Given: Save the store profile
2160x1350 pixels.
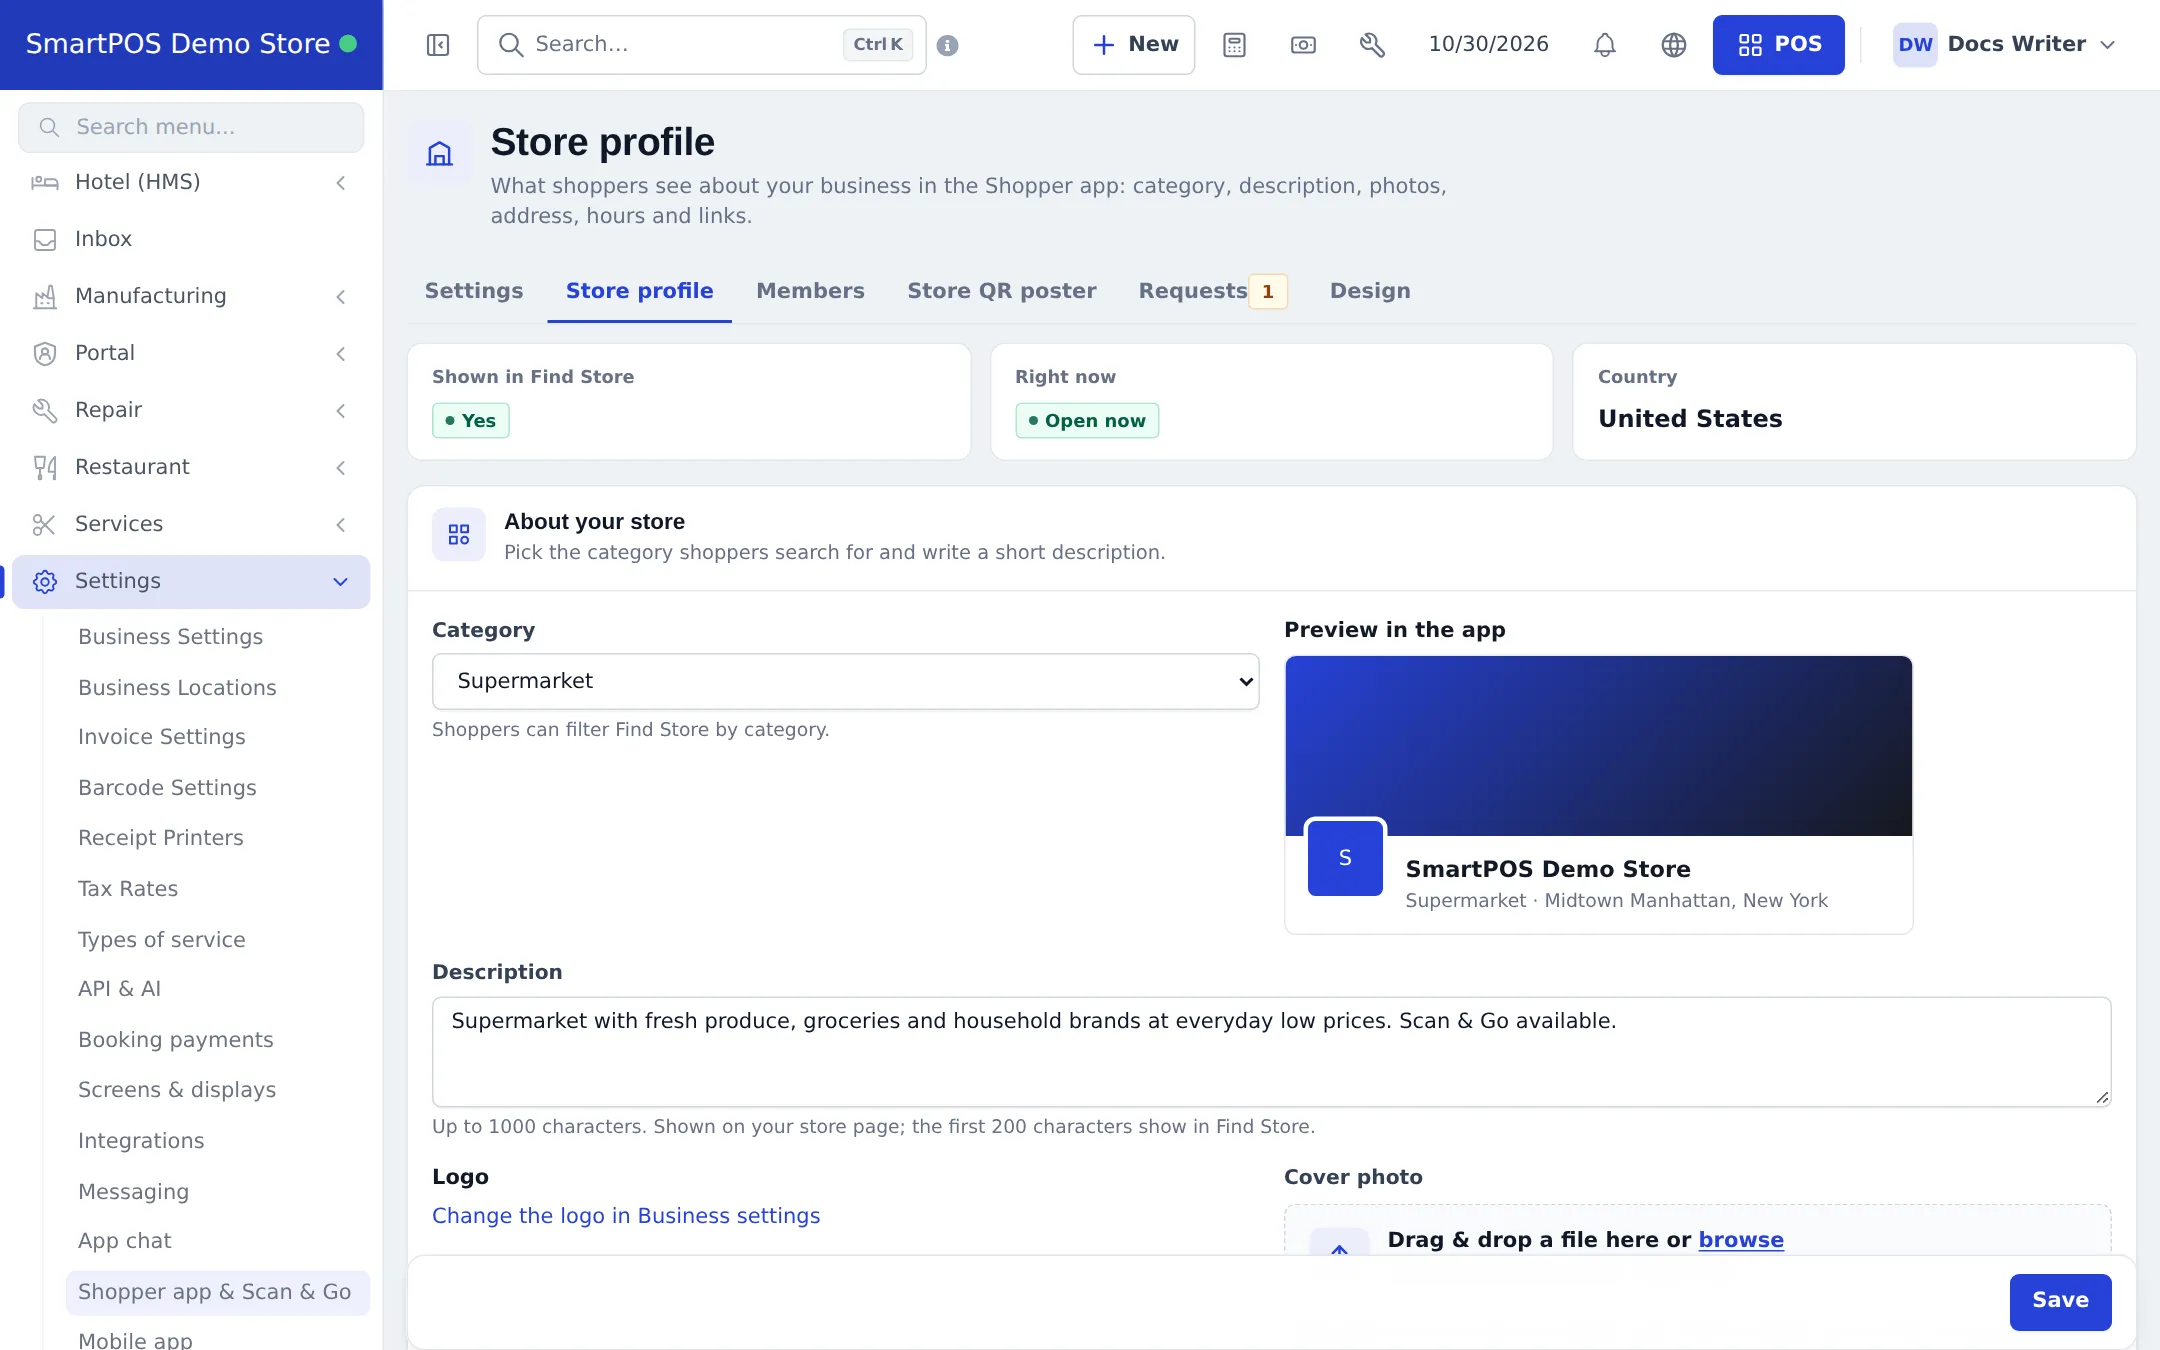Looking at the screenshot, I should point(2060,1302).
